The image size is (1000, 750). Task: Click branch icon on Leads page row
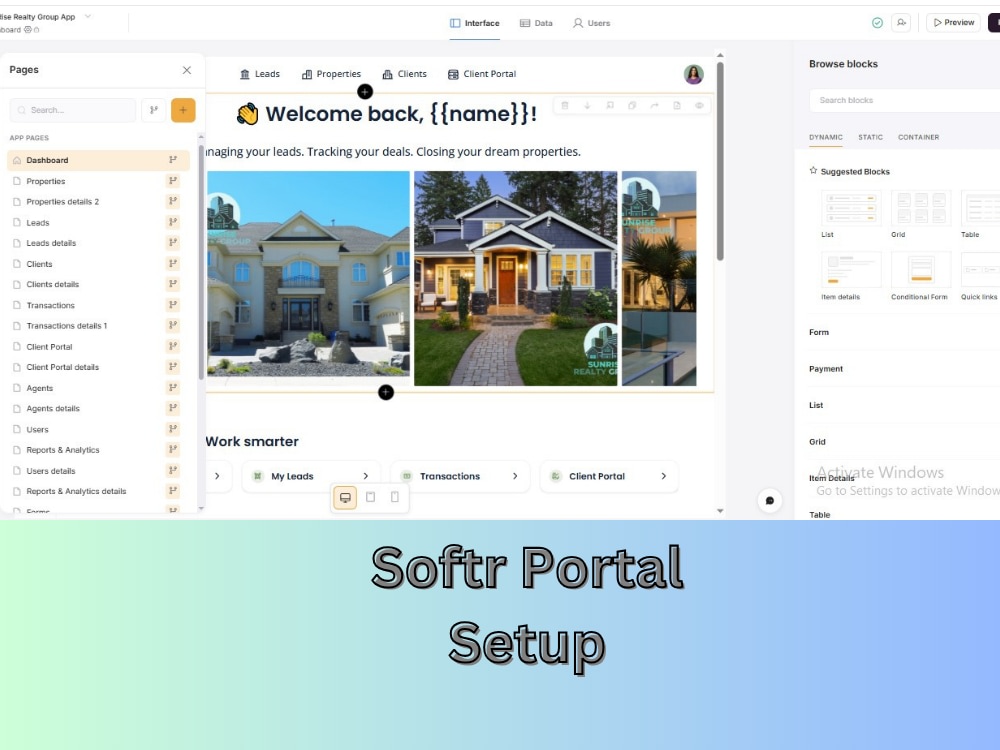pyautogui.click(x=173, y=222)
